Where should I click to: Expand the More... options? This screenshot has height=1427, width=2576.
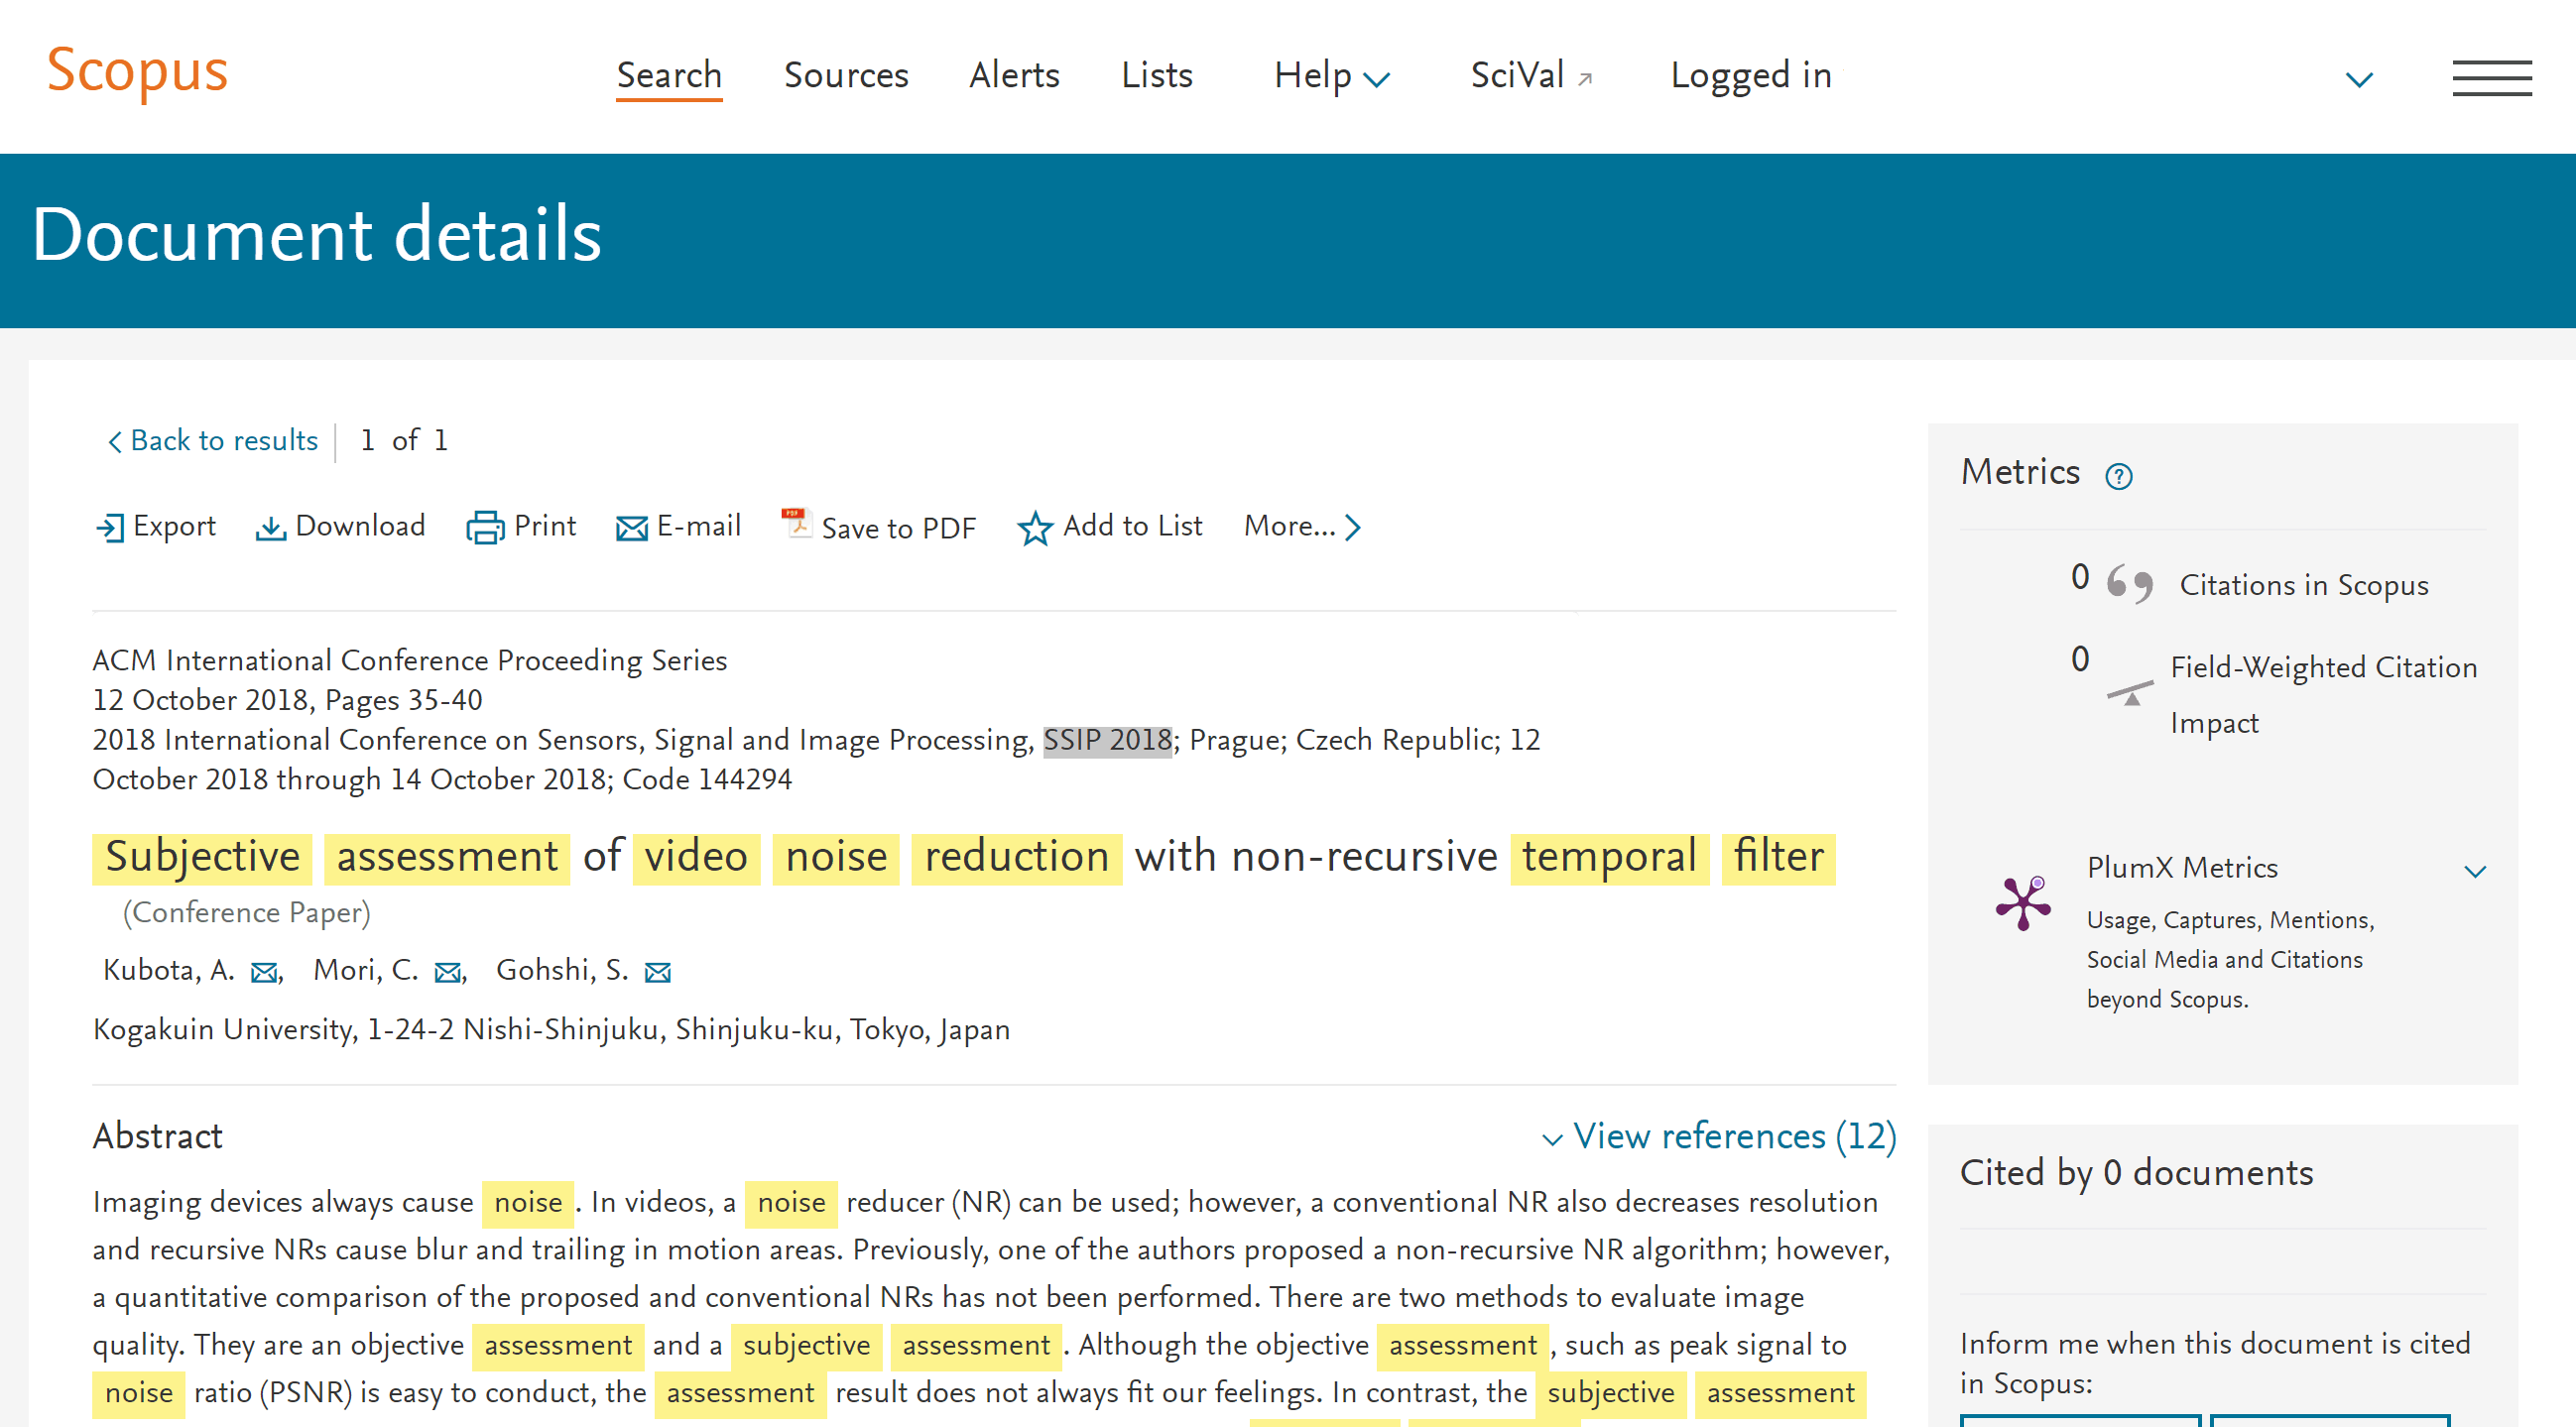coord(1302,526)
